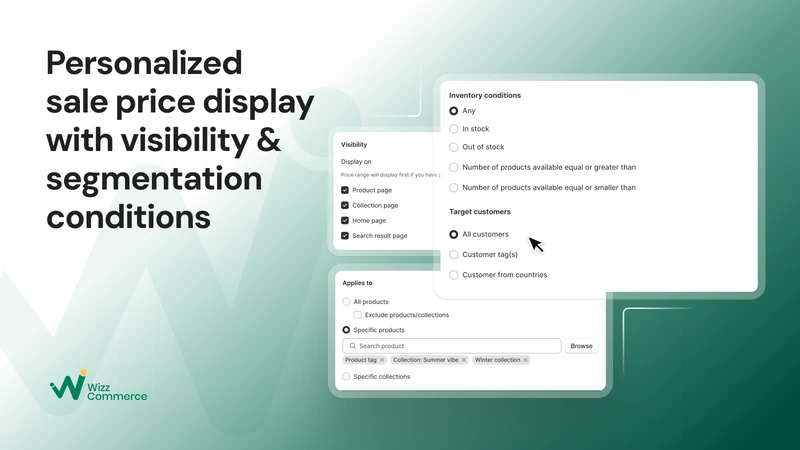Click the Target customers heading
Image resolution: width=800 pixels, height=450 pixels.
pos(480,212)
